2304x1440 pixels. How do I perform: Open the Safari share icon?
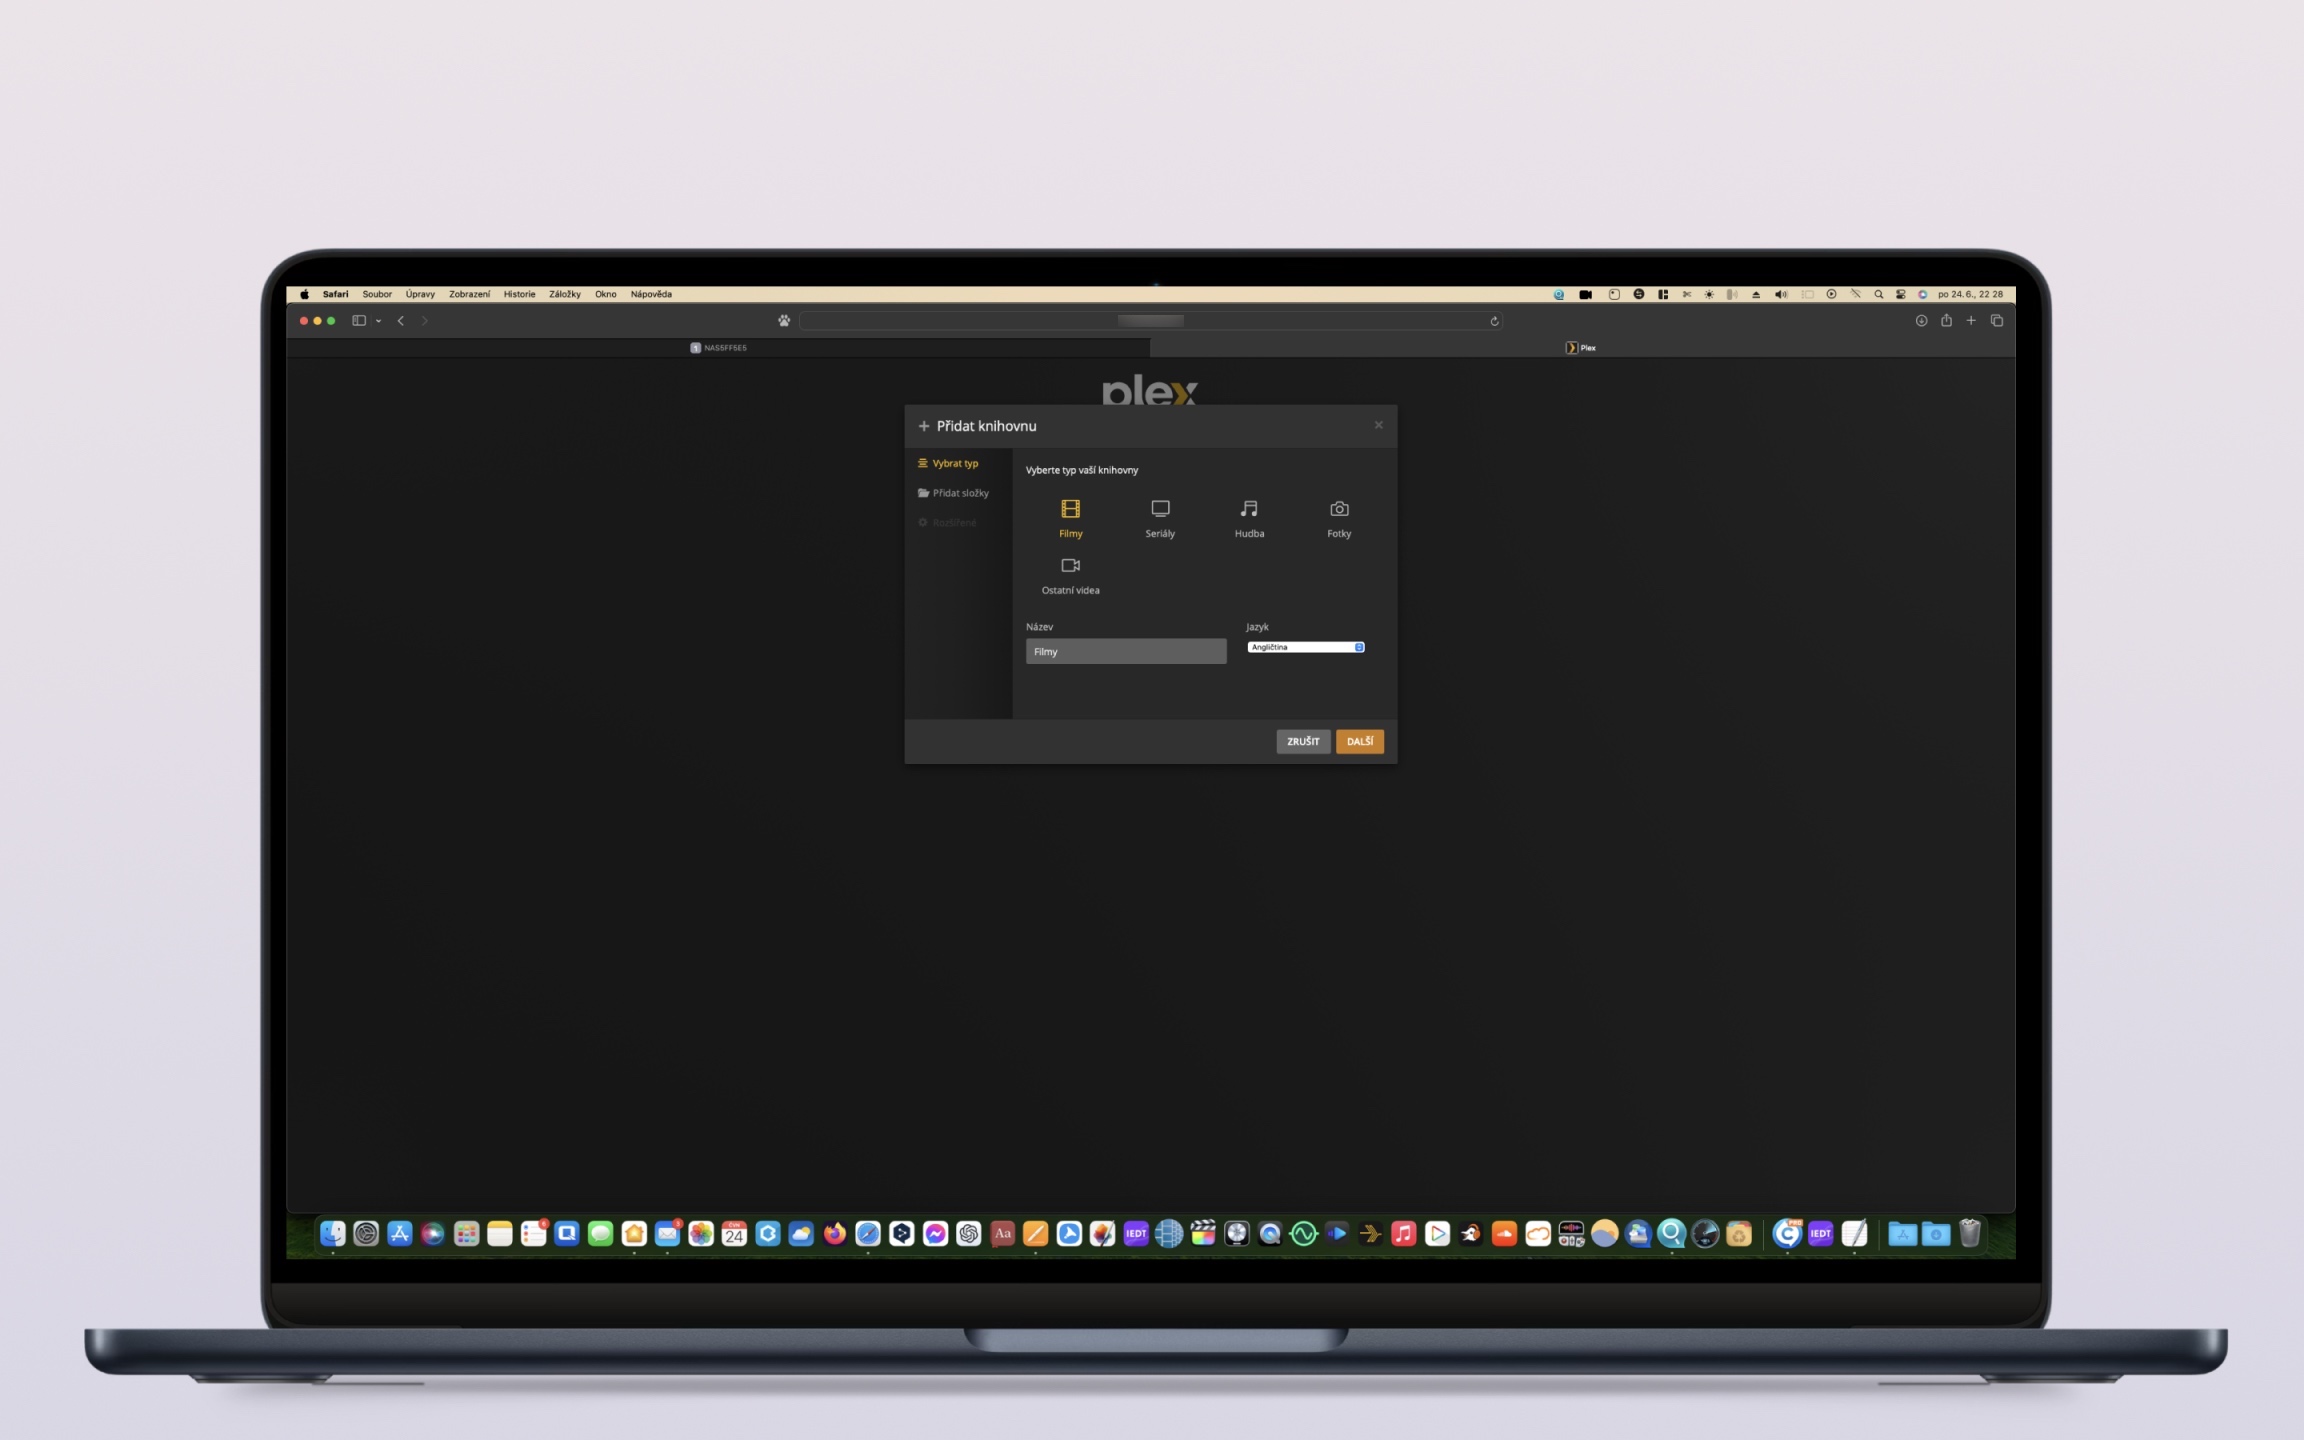(x=1946, y=321)
